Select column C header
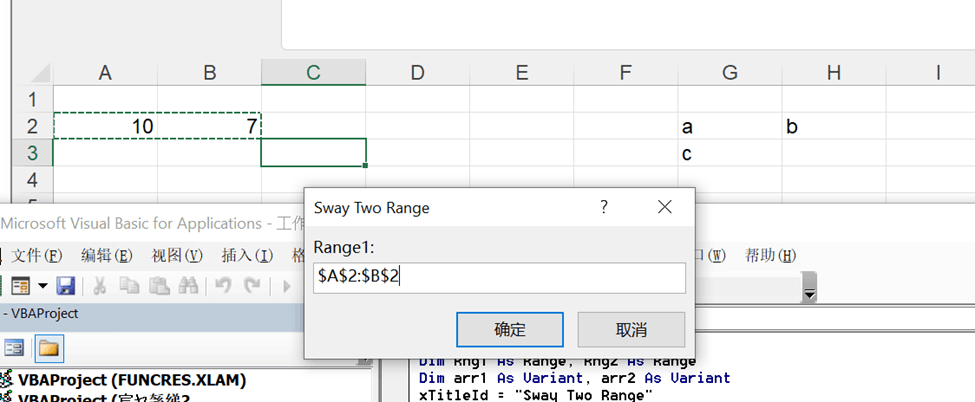This screenshot has height=402, width=975. [313, 73]
